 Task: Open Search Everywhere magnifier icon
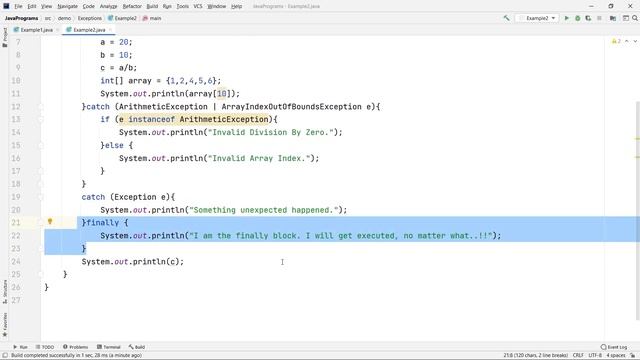(x=635, y=18)
